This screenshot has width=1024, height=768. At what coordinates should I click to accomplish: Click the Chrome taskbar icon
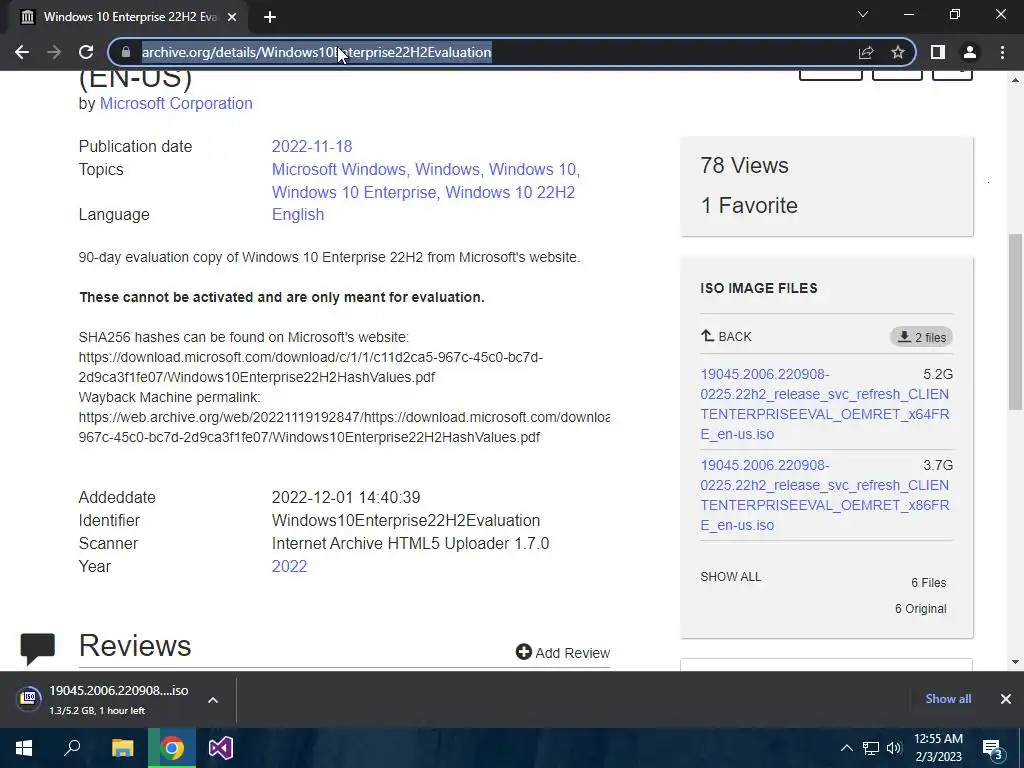click(172, 748)
